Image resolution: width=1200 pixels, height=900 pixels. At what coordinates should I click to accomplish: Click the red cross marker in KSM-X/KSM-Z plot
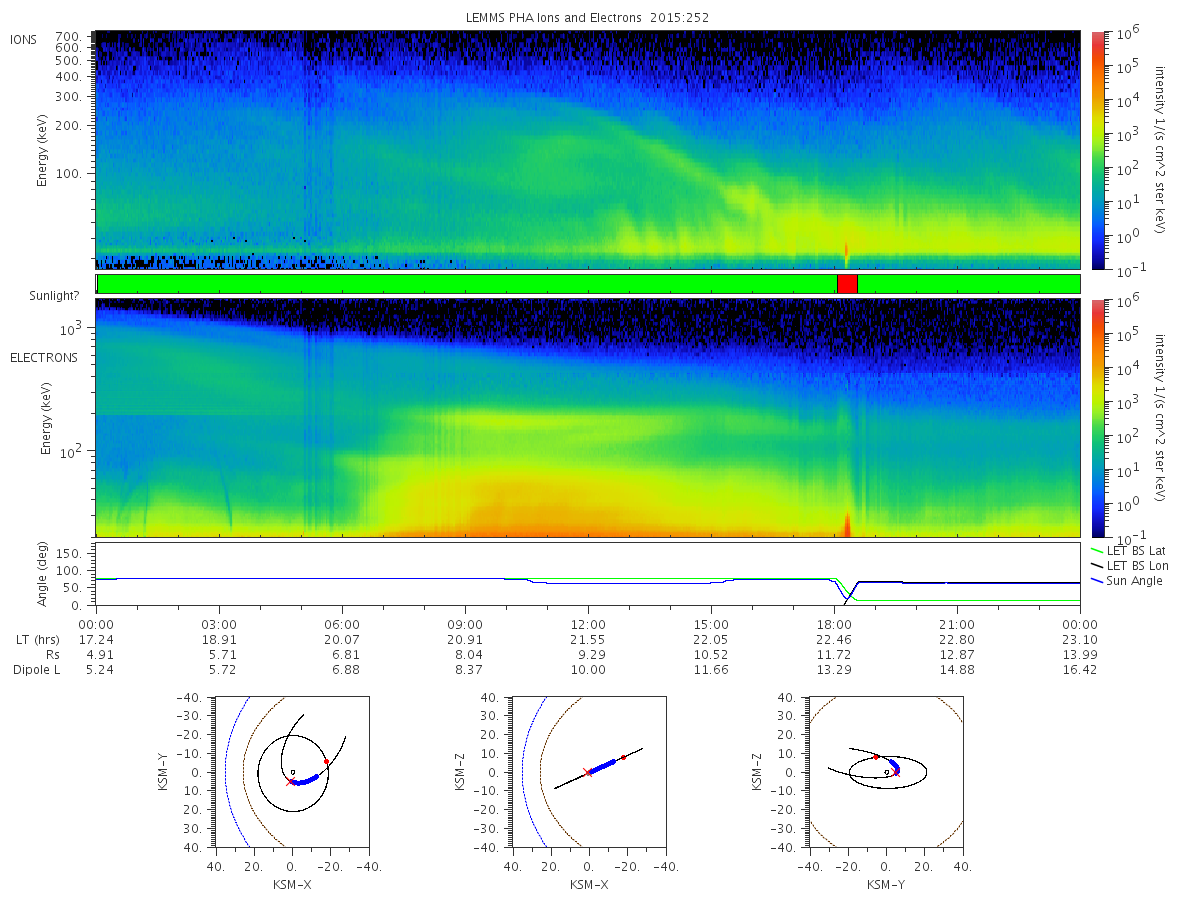click(588, 772)
